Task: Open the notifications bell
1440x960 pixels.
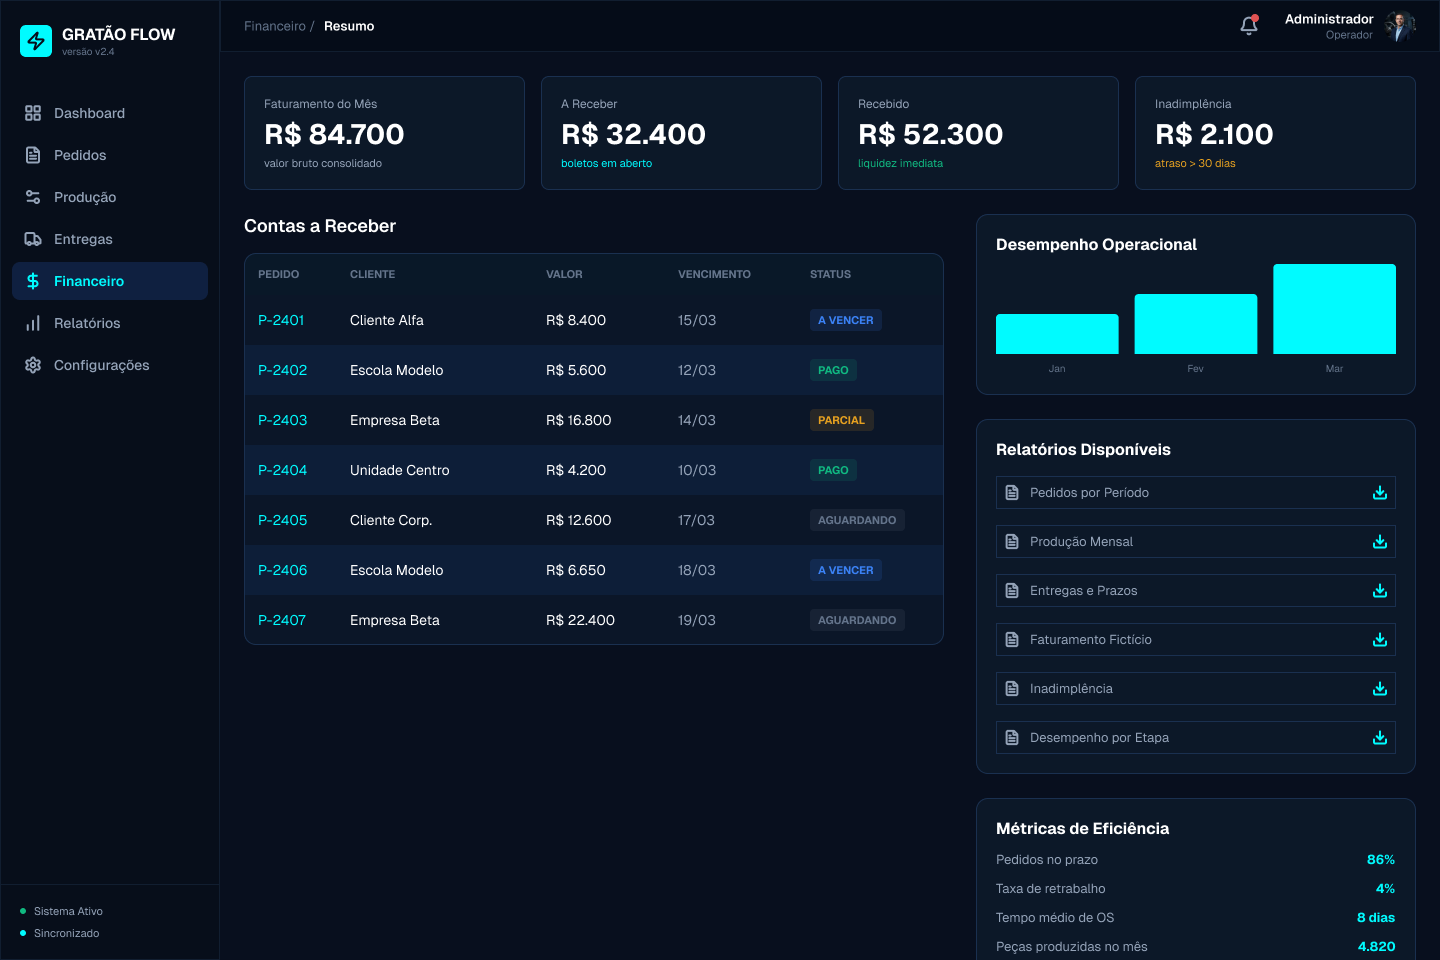Action: pyautogui.click(x=1249, y=26)
